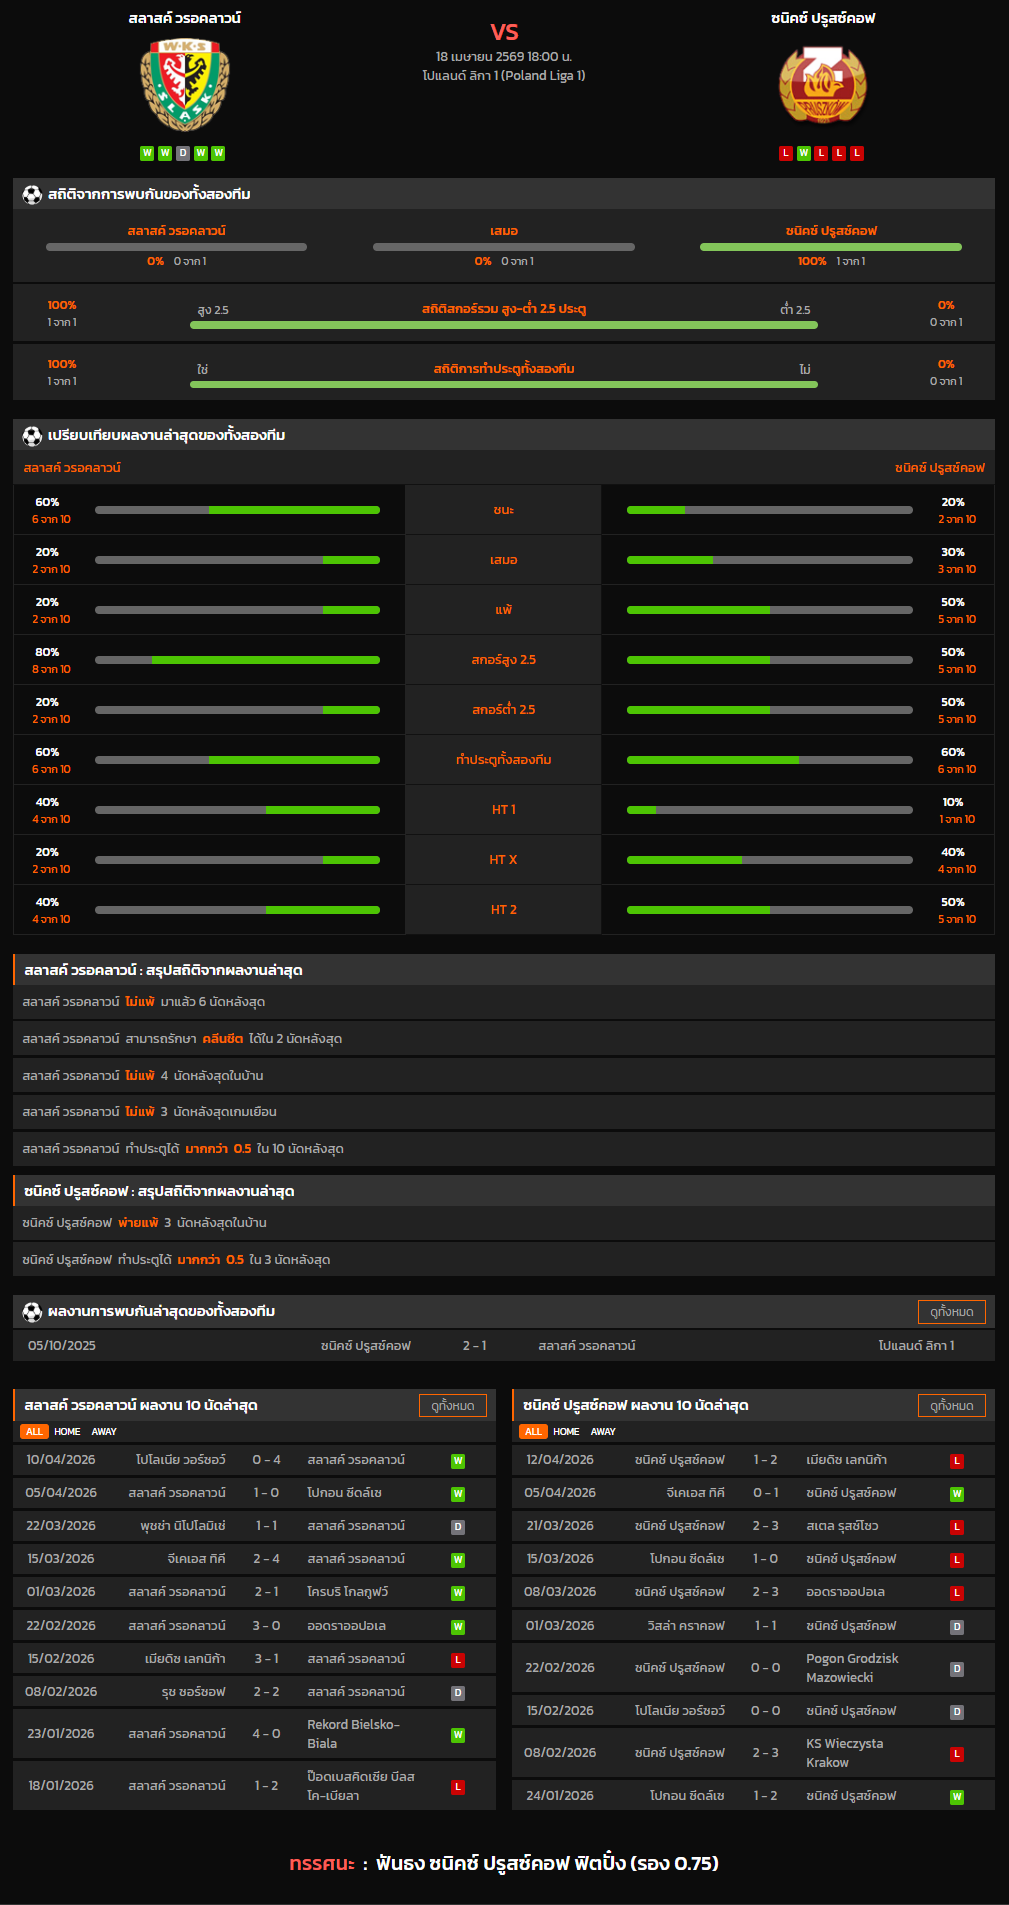Select ALL tab in Śląsk Wrocław last 10 matches
Viewport: 1009px width, 1905px height.
click(34, 1432)
